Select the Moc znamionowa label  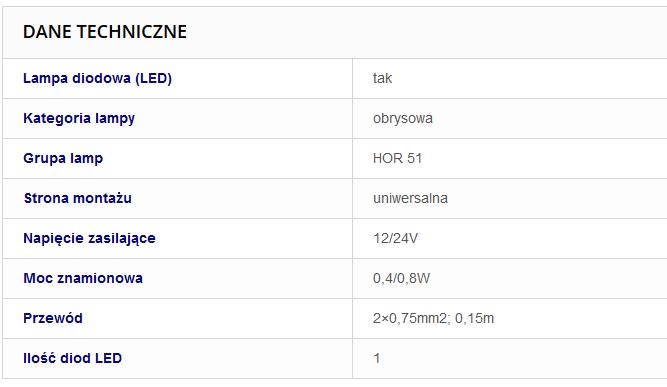(x=83, y=278)
